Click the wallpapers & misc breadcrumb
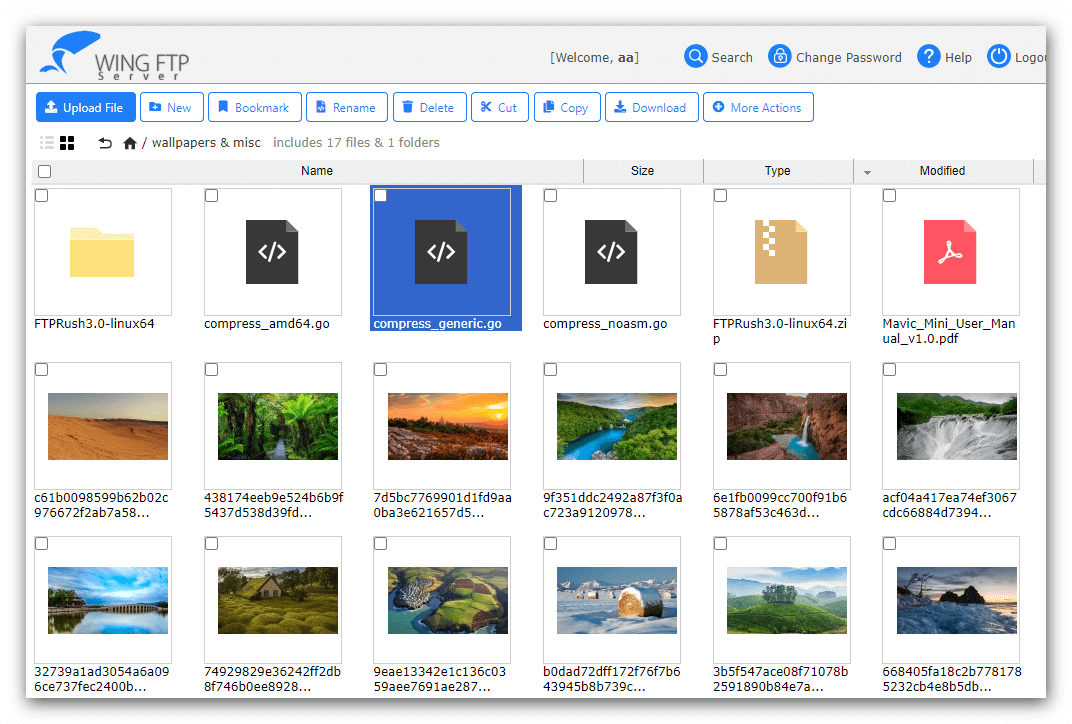Screen dimensions: 1072x724 (206, 142)
